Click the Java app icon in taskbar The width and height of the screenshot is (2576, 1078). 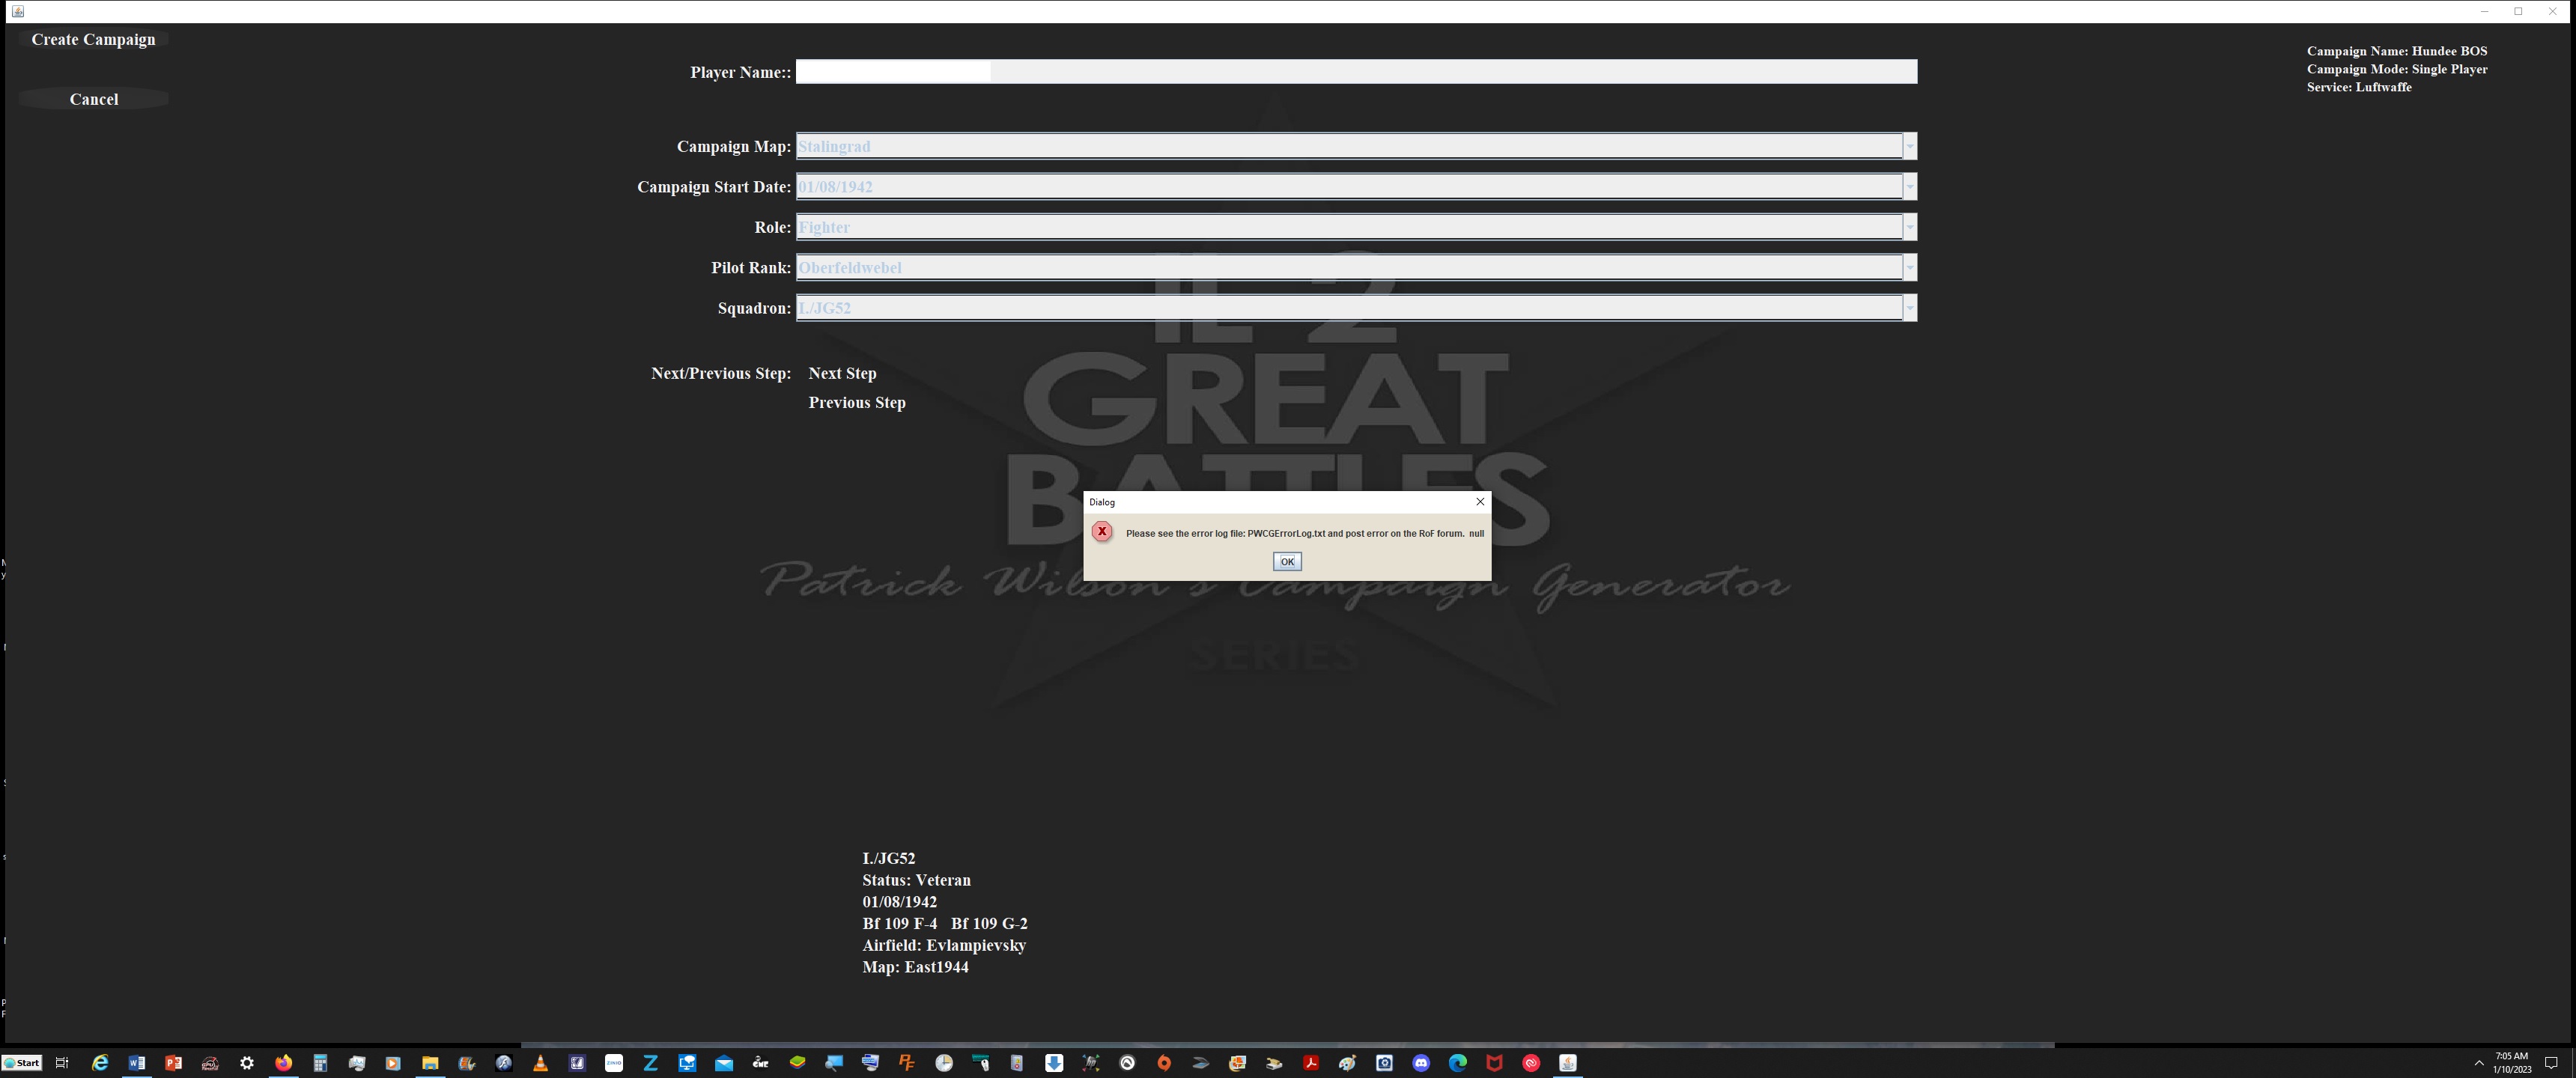[x=1567, y=1063]
